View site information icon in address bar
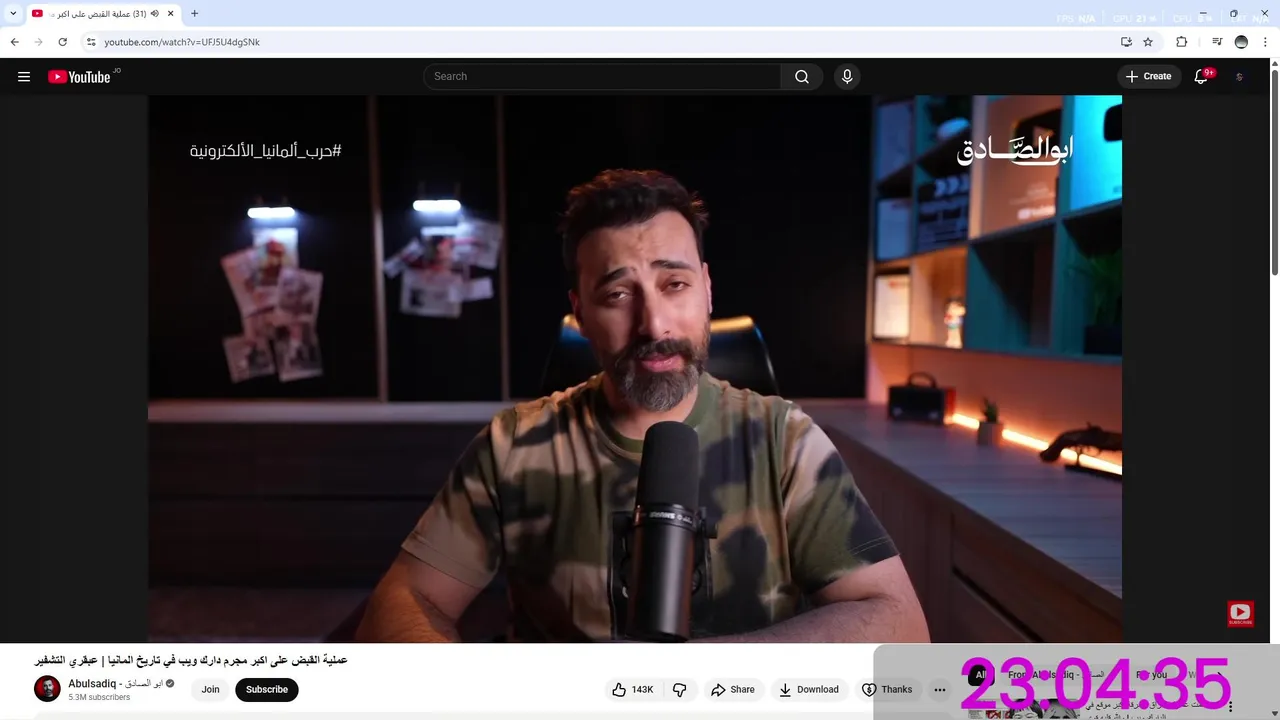1280x720 pixels. pyautogui.click(x=91, y=42)
